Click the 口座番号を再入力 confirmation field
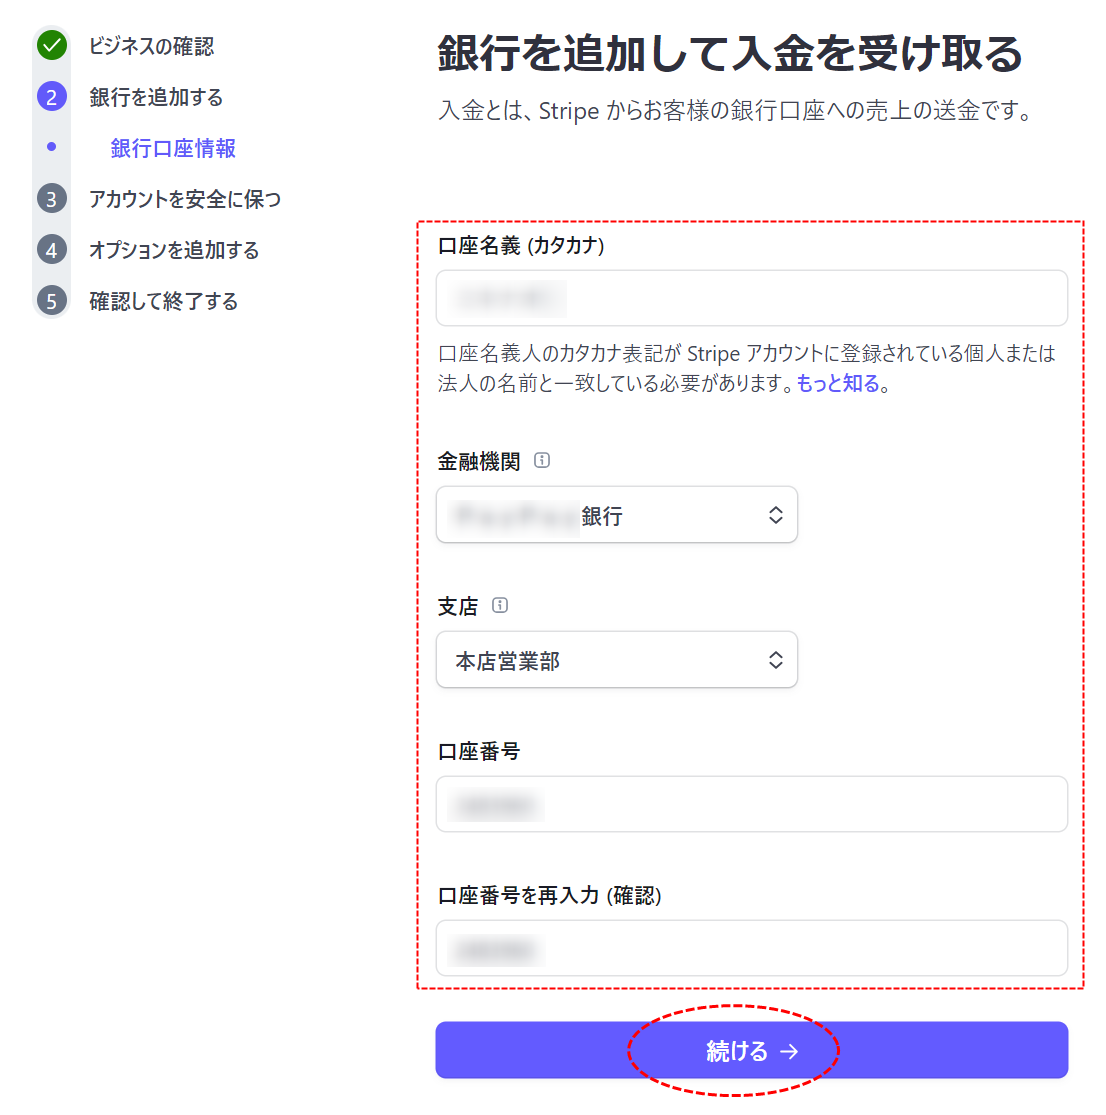 (x=752, y=948)
